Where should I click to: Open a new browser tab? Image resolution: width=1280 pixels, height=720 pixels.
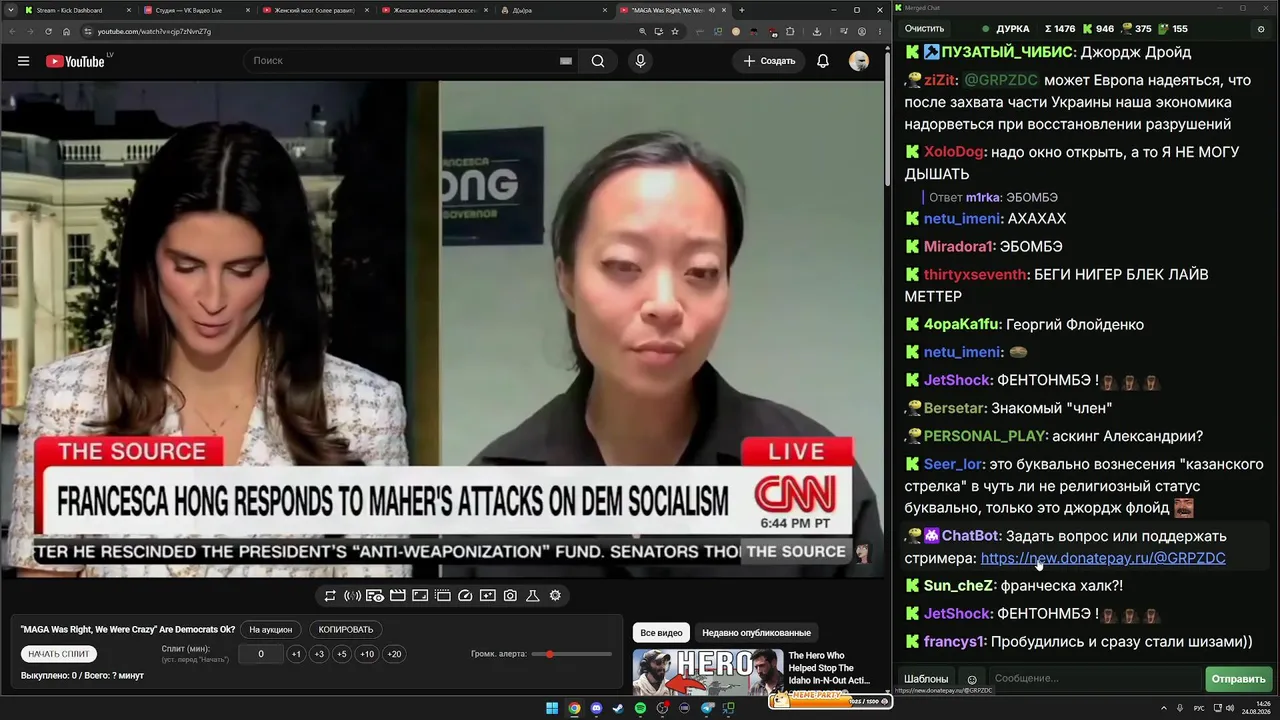[741, 10]
